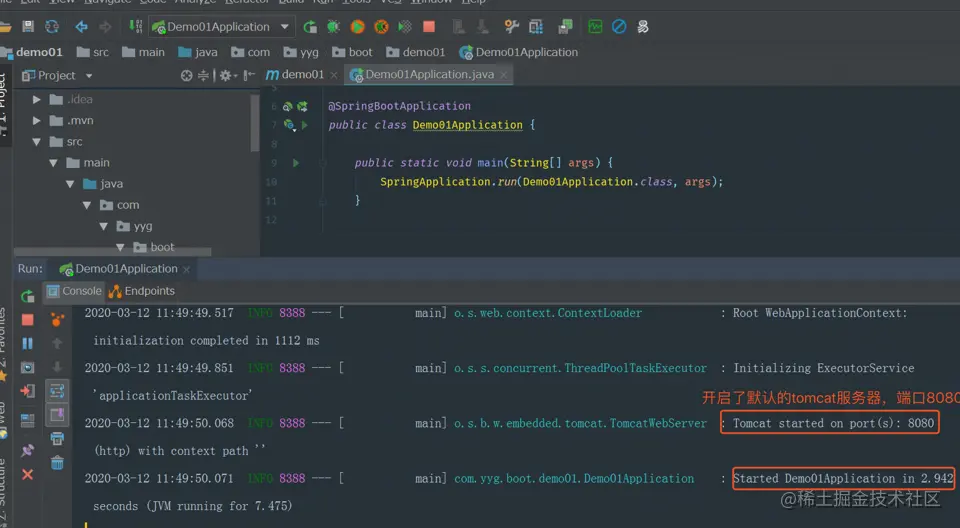Click the Synchronize toolbar icon
The width and height of the screenshot is (960, 528).
(x=52, y=26)
